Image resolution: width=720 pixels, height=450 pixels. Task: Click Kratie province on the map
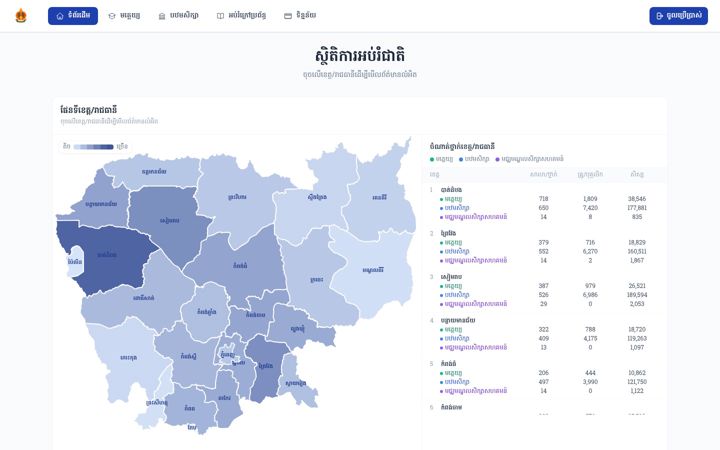pos(316,280)
